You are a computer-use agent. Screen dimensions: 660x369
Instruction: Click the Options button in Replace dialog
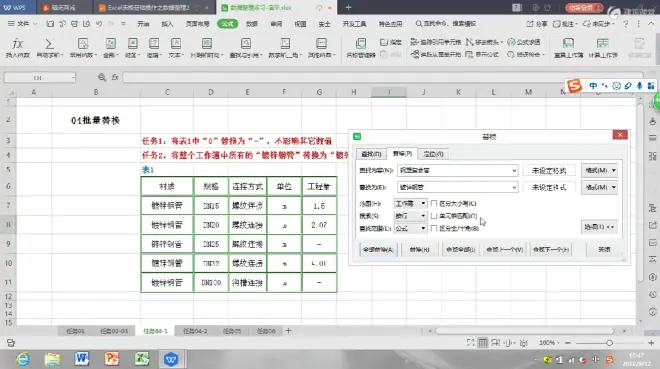(599, 227)
